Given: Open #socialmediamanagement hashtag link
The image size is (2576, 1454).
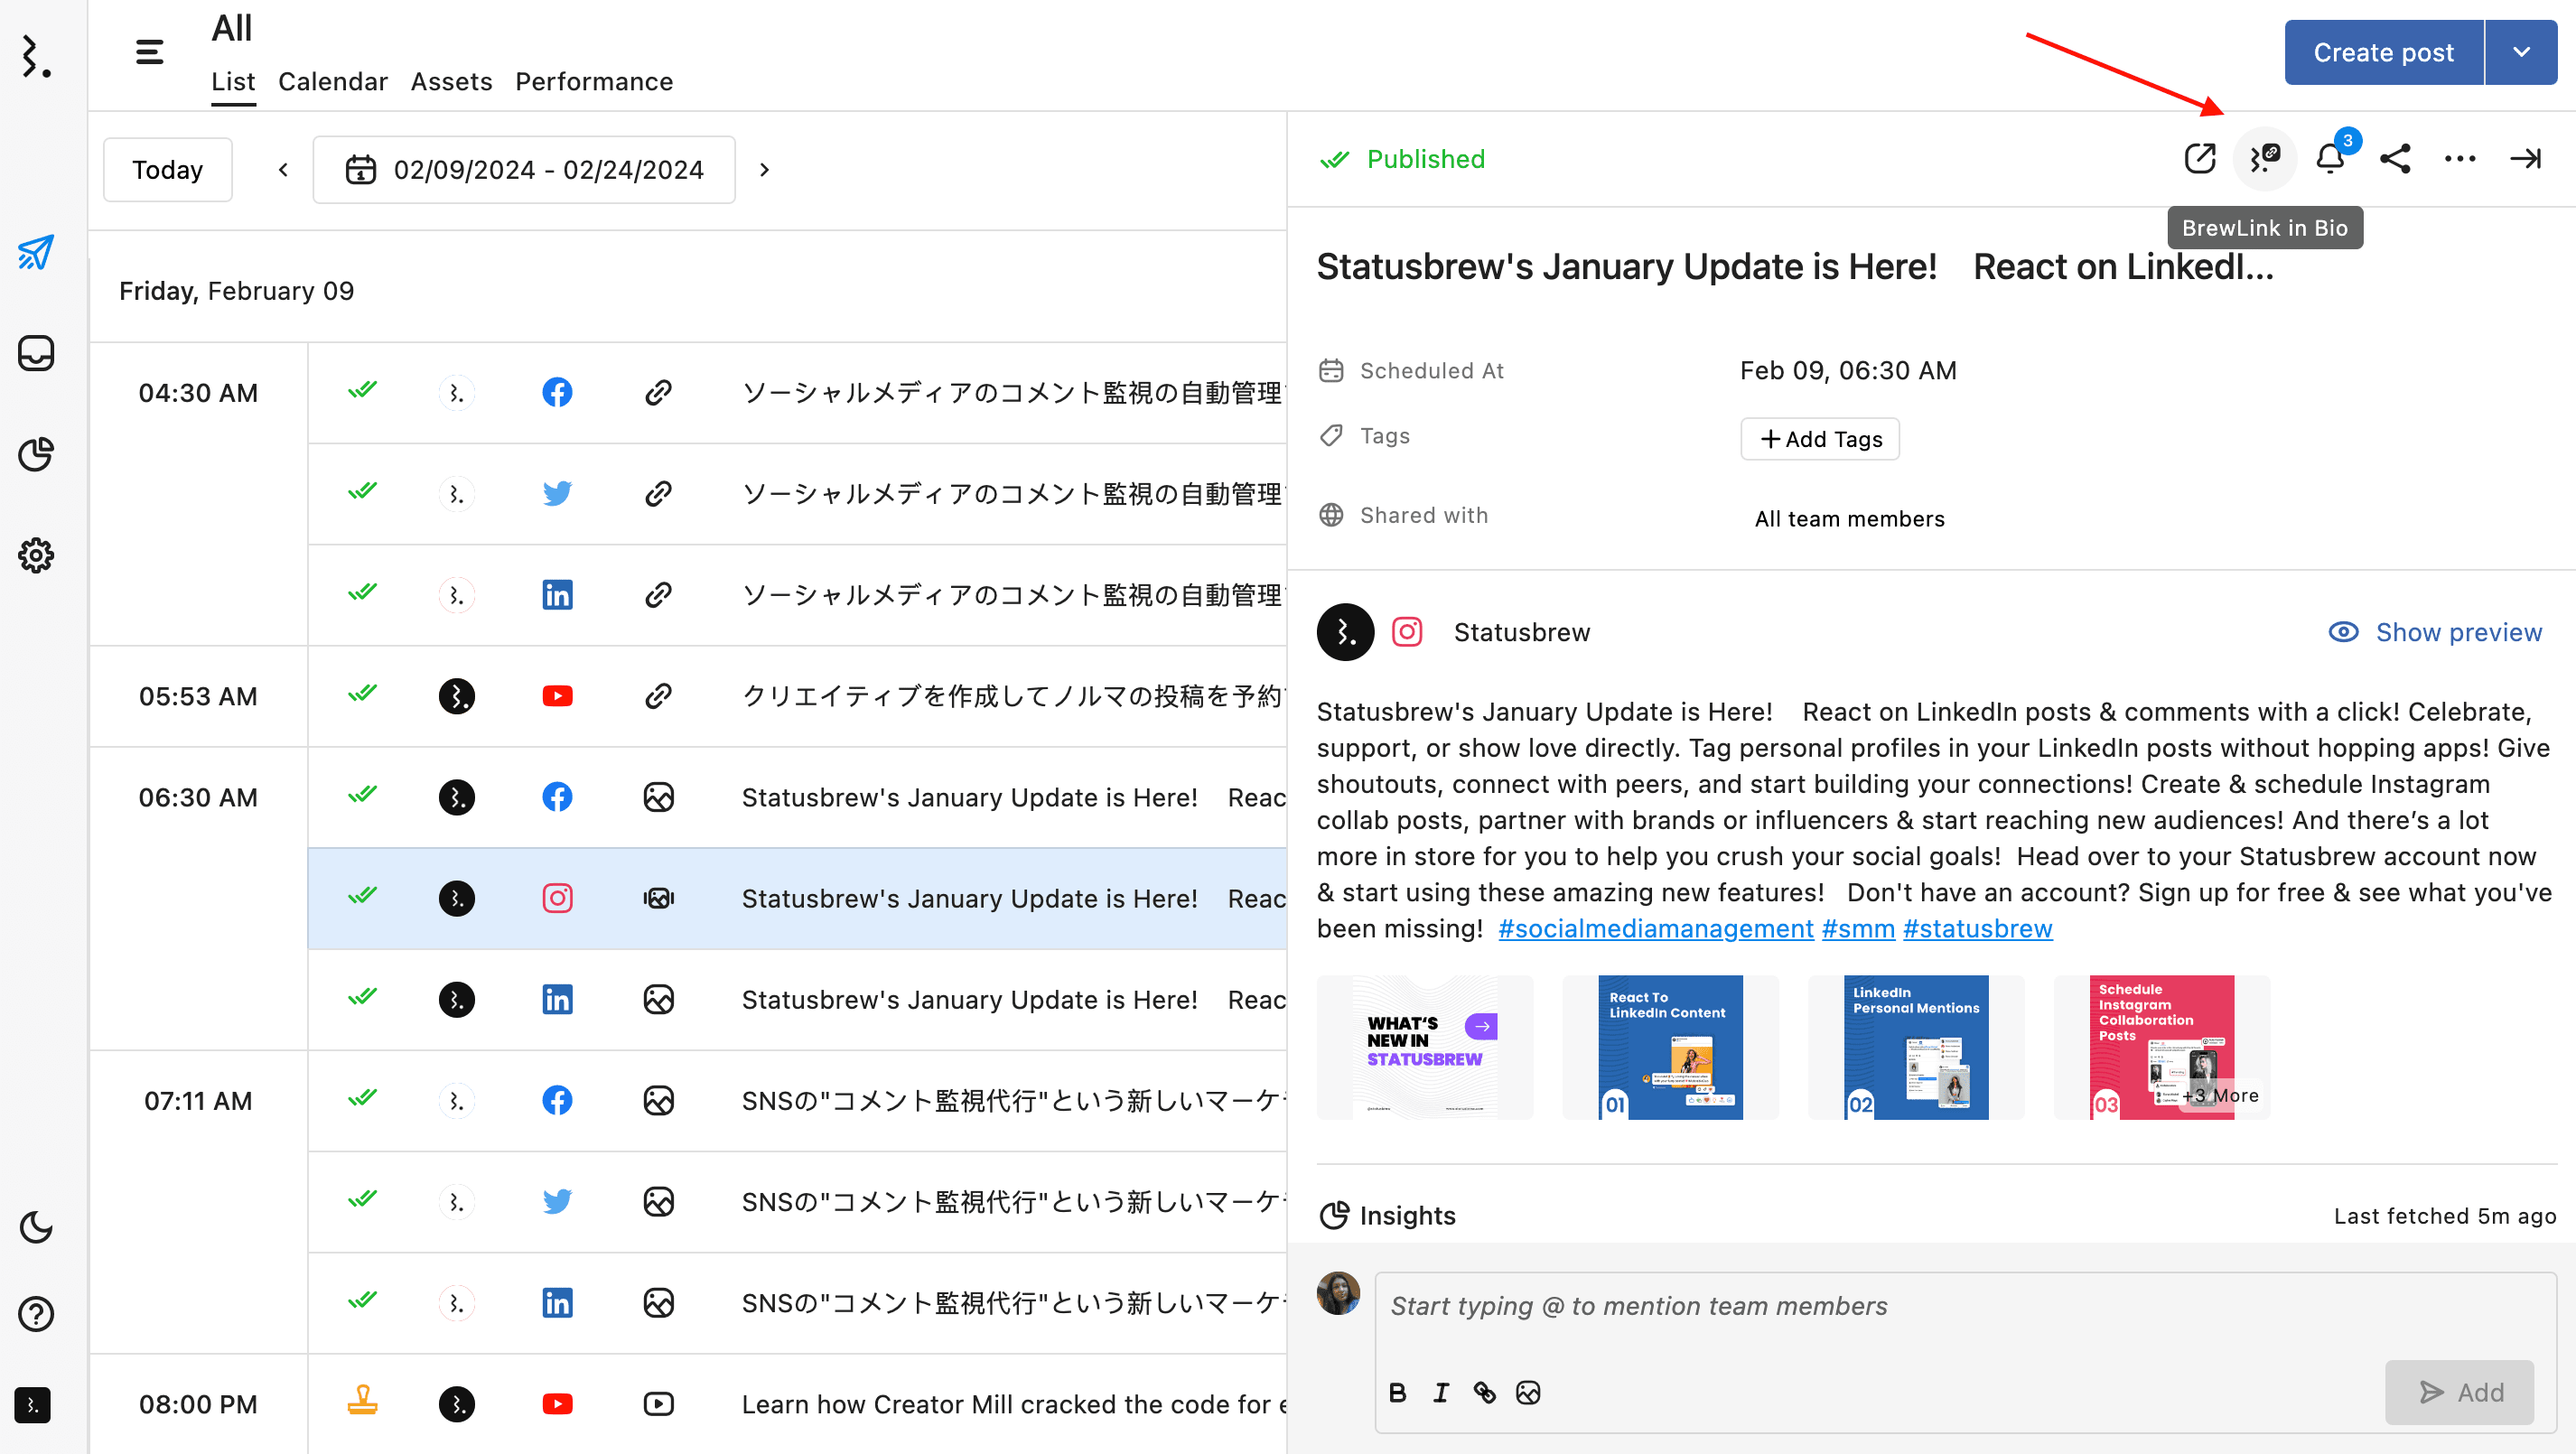Looking at the screenshot, I should pos(1656,928).
